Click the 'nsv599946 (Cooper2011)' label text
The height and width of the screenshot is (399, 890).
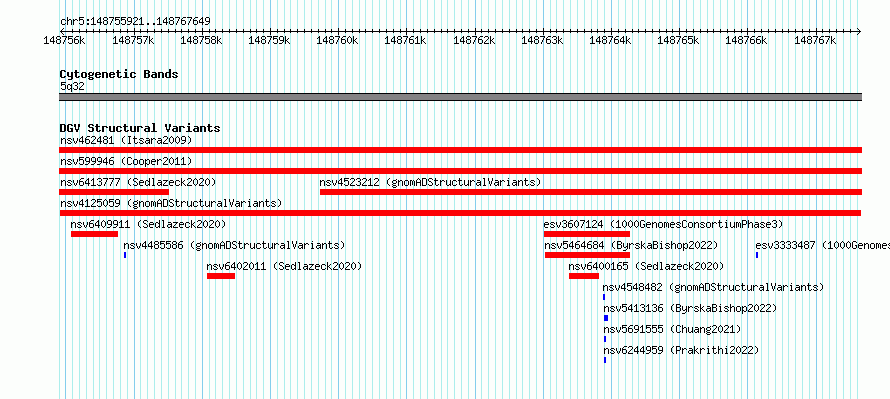point(126,161)
